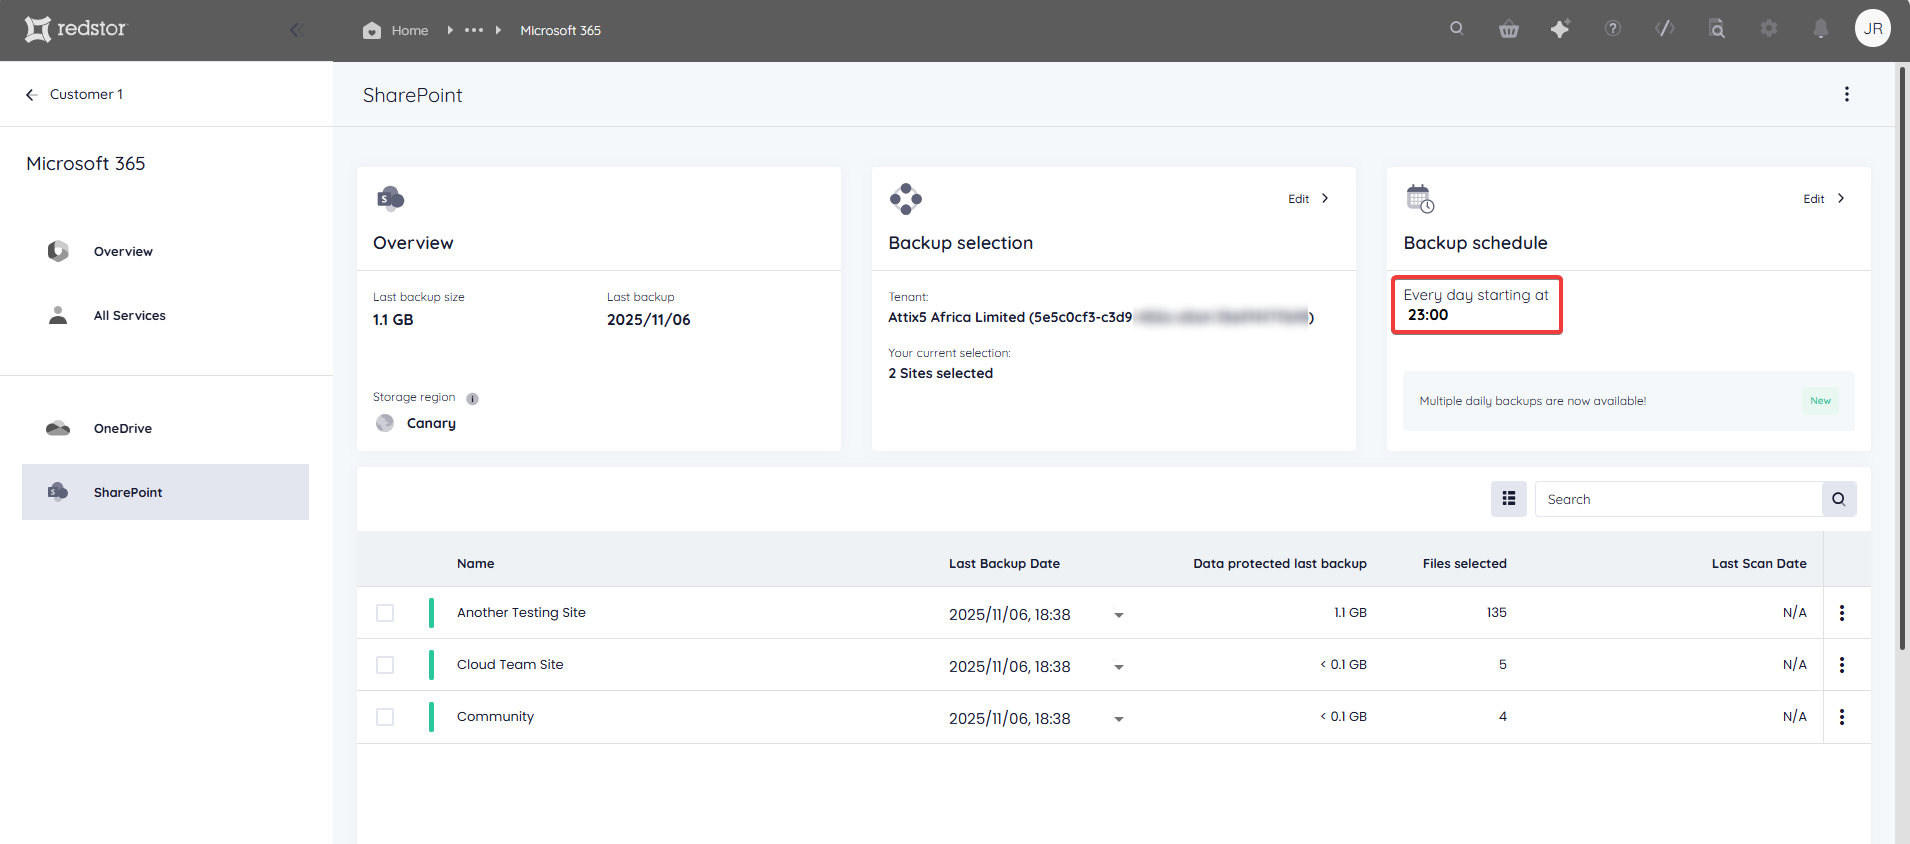Sort by Files selected column
This screenshot has height=844, width=1910.
pos(1465,563)
